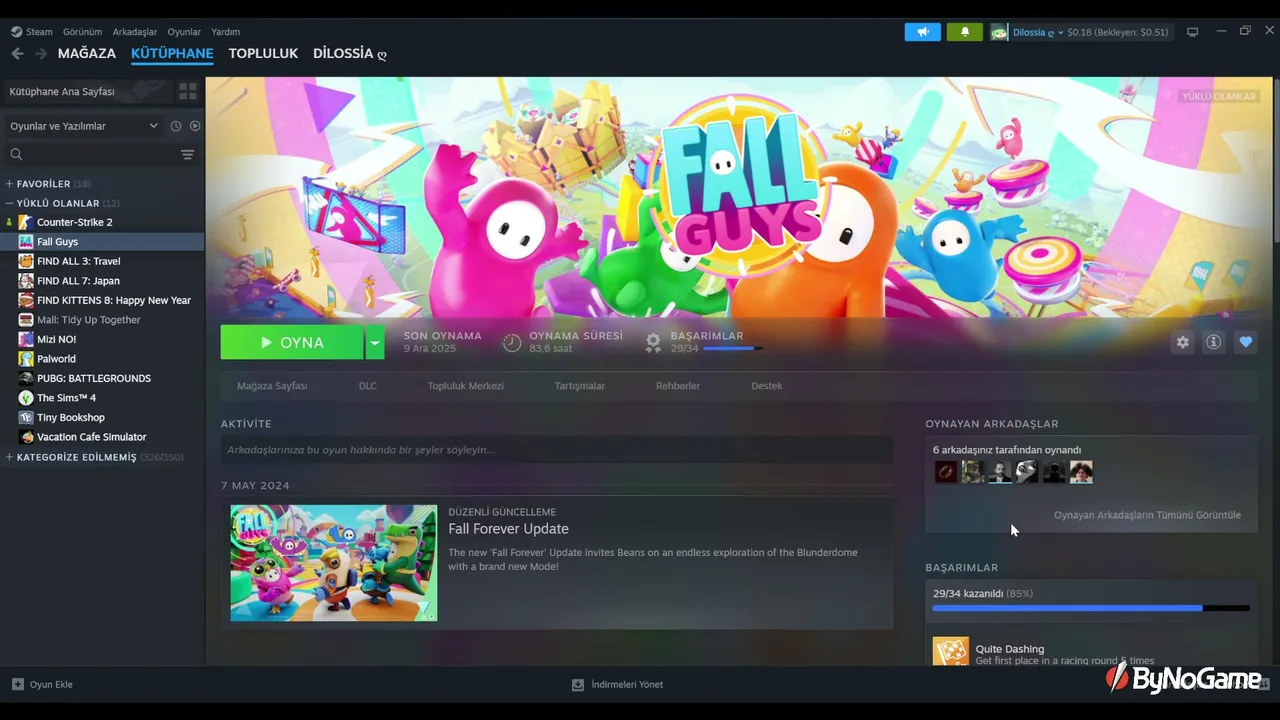Open the Görünüm menu

point(82,32)
